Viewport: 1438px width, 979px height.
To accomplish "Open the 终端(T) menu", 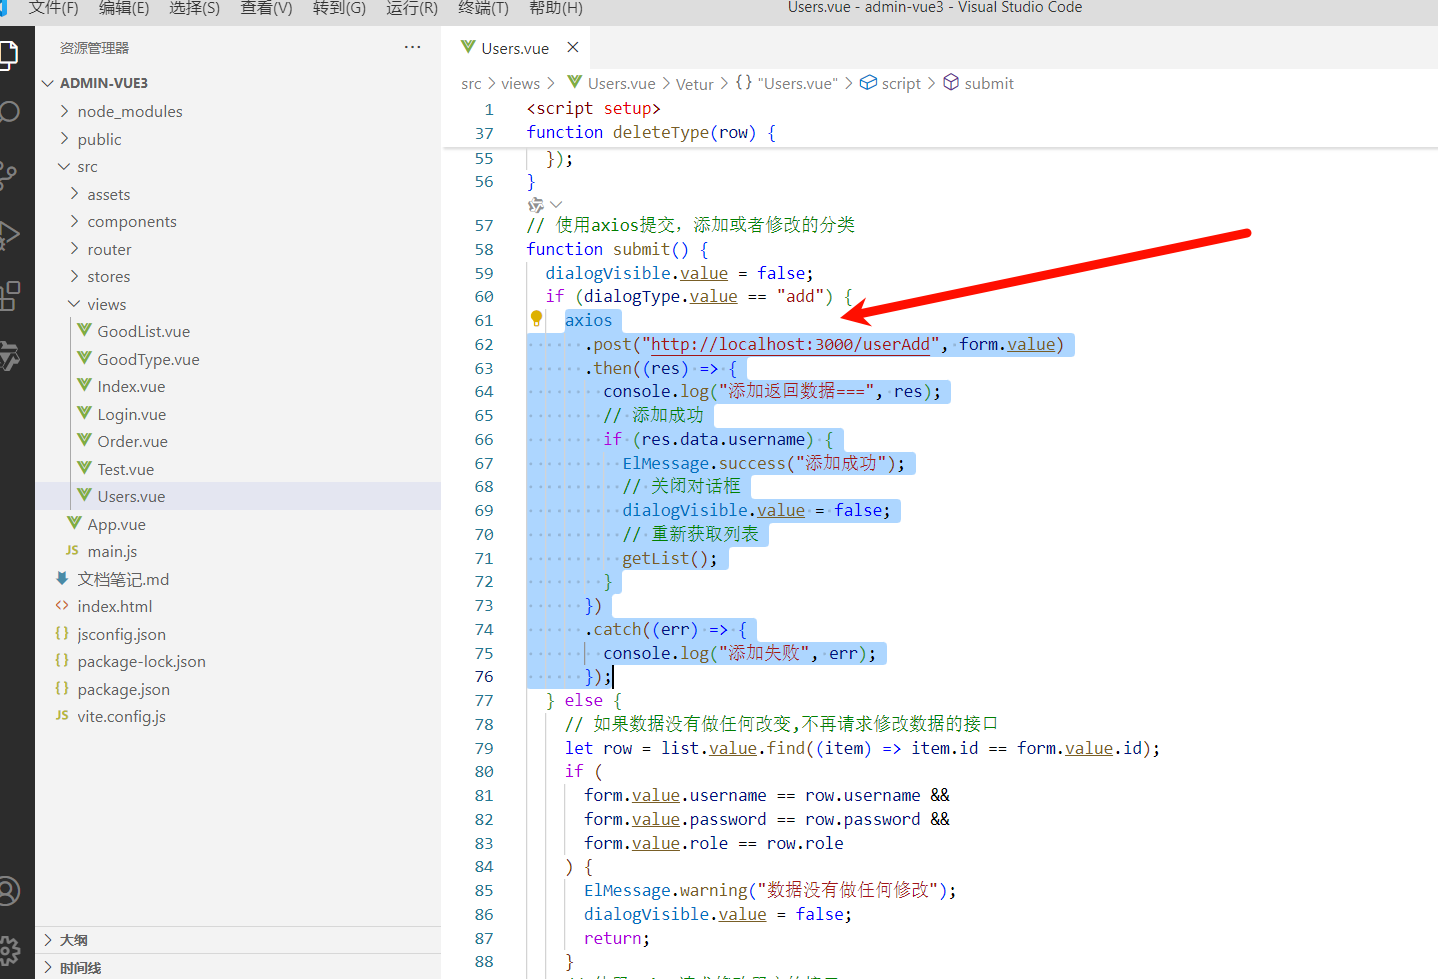I will pos(484,8).
